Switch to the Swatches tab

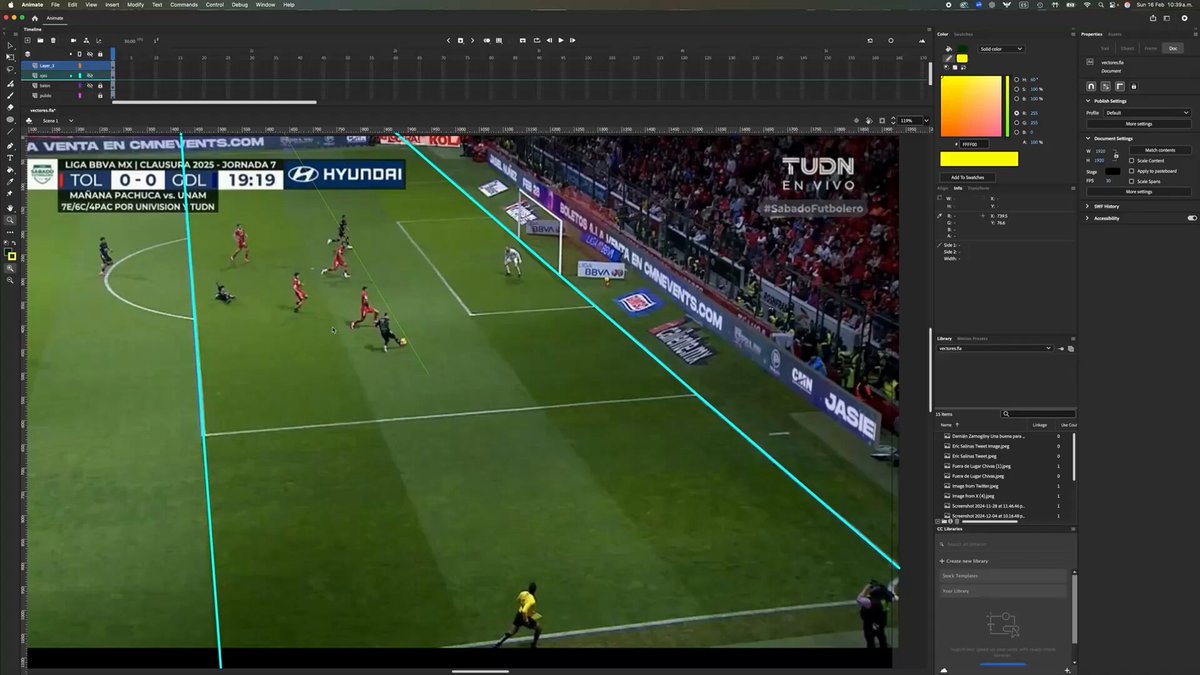coord(963,34)
